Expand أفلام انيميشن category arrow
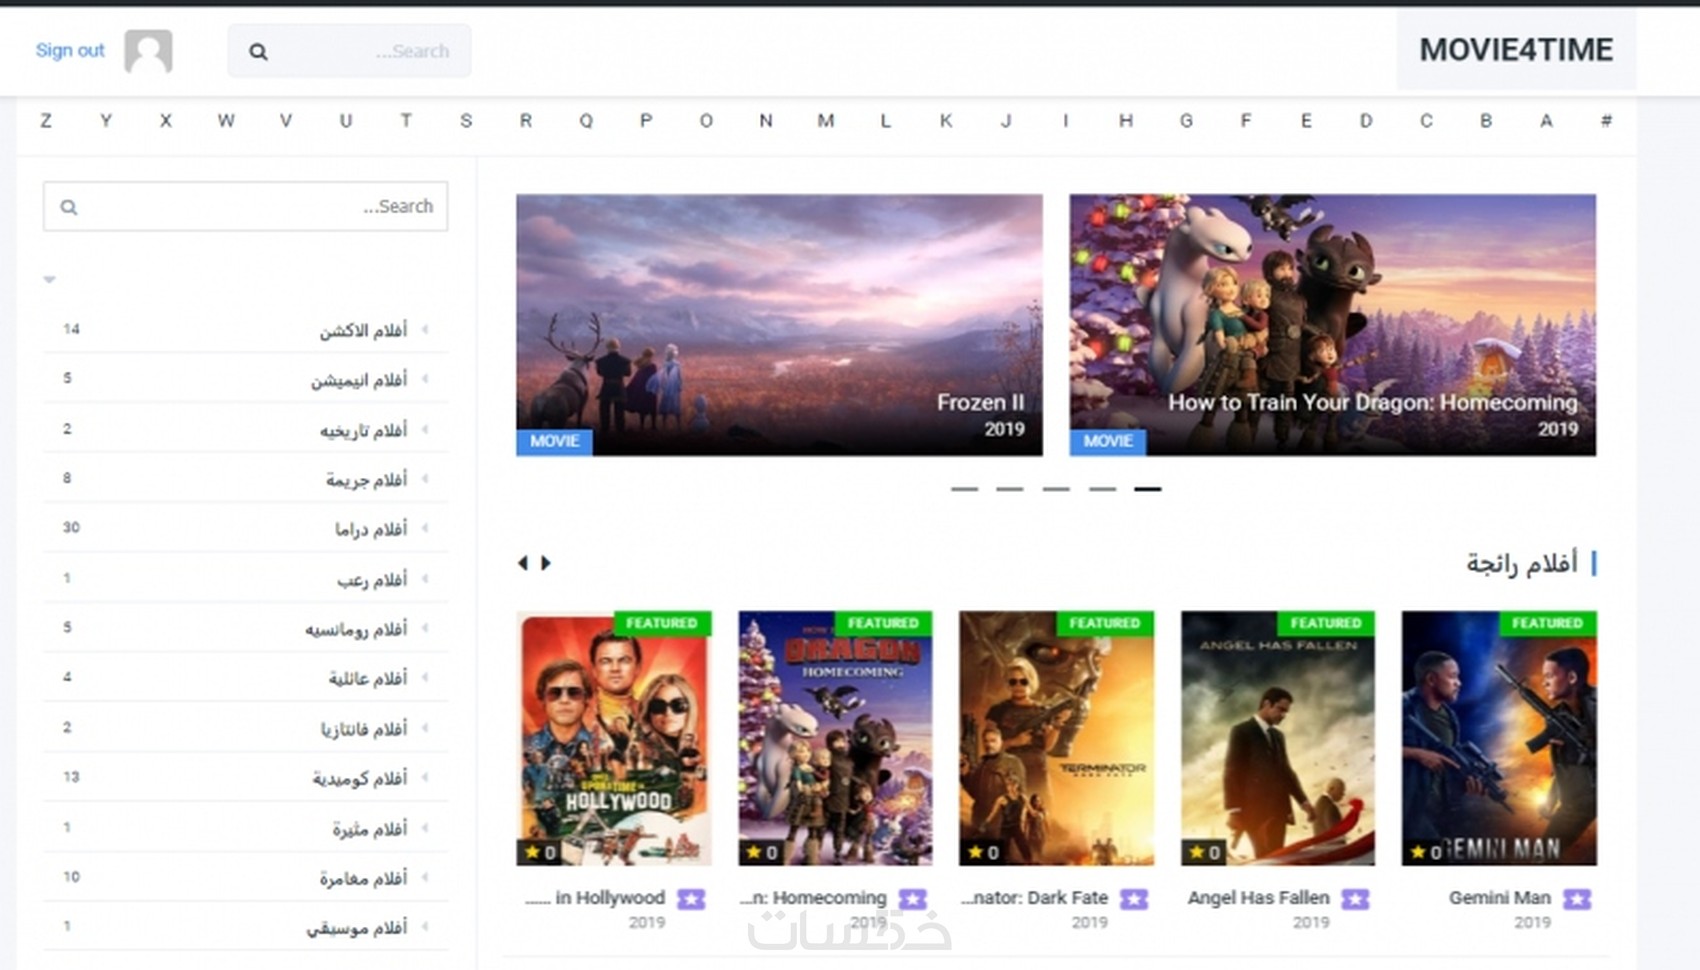Image resolution: width=1700 pixels, height=970 pixels. [425, 379]
